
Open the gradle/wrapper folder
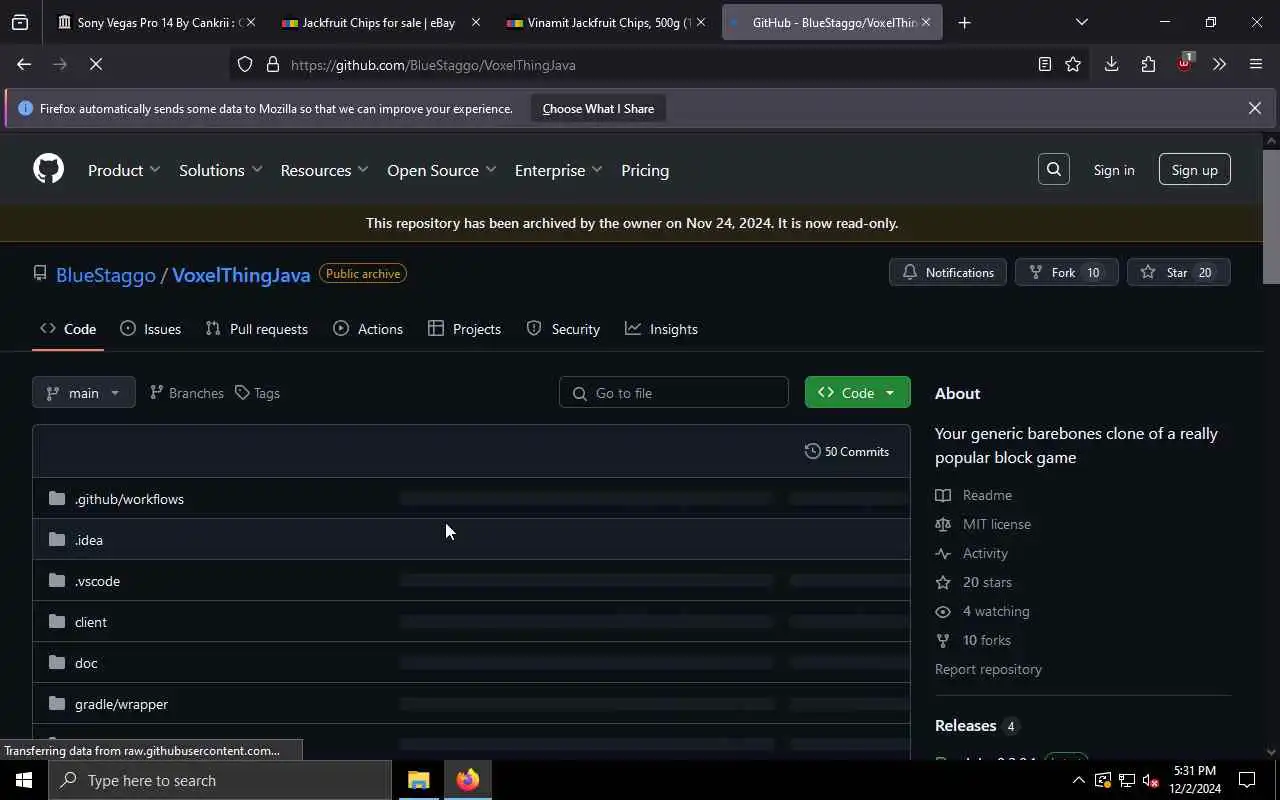coord(121,704)
